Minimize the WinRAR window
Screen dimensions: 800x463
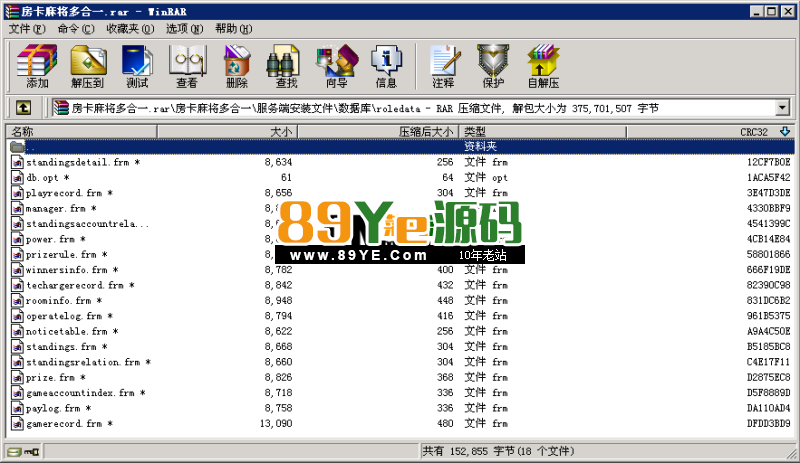tap(757, 11)
